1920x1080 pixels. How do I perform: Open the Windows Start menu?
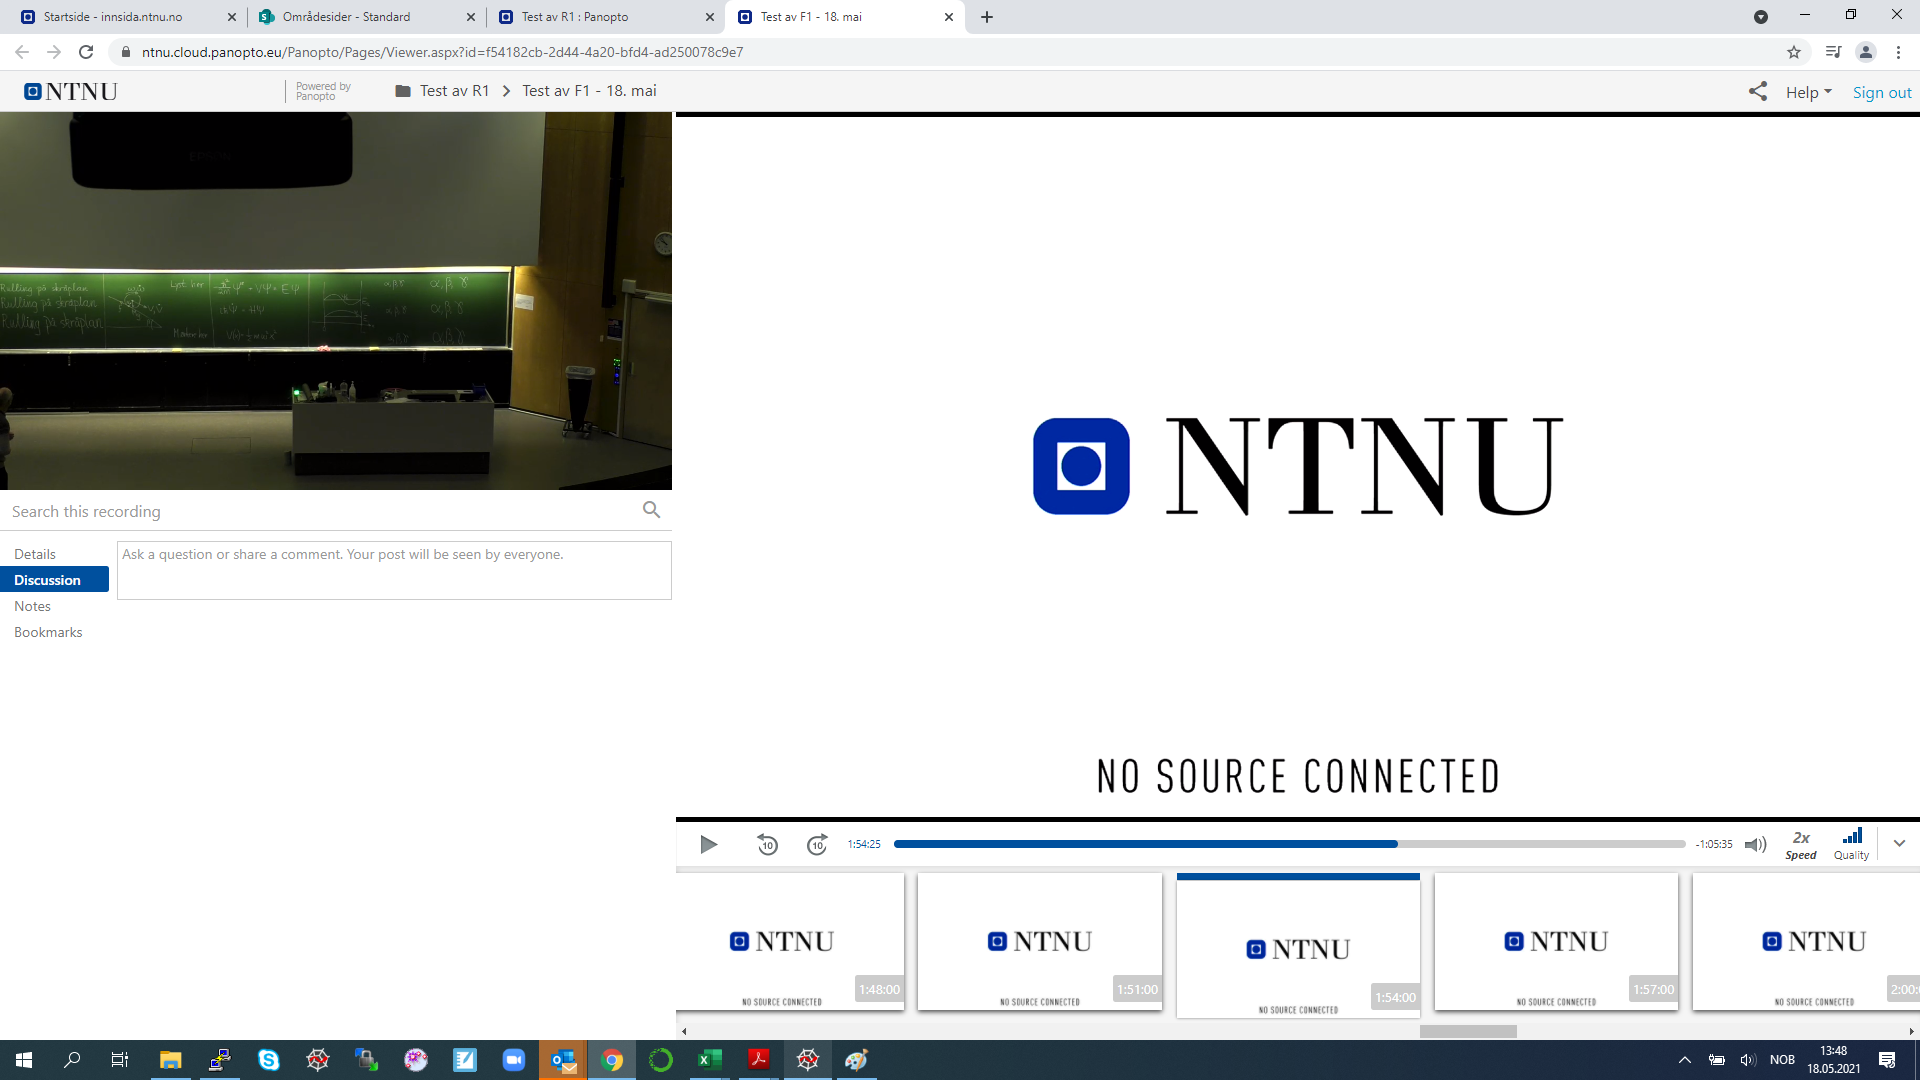coord(24,1060)
